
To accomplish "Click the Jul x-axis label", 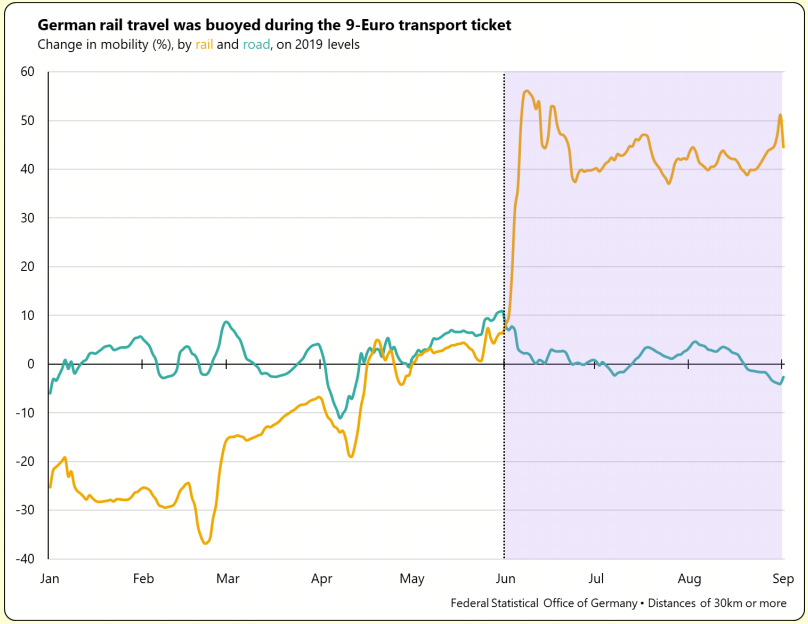I will point(596,578).
